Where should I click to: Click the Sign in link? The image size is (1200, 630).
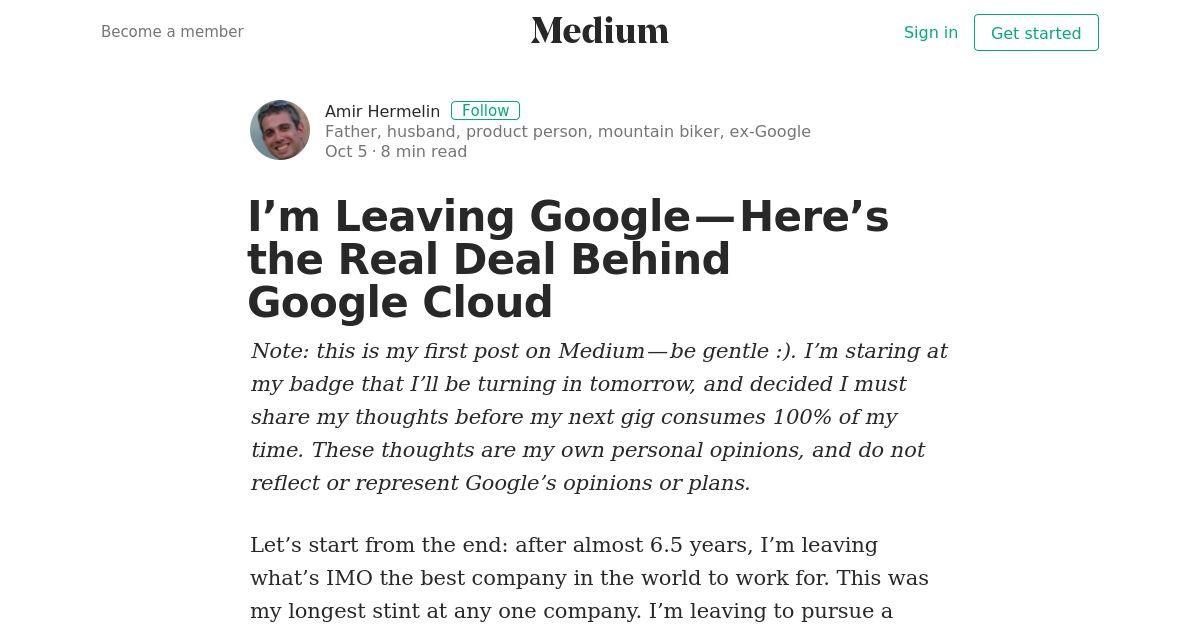point(931,32)
